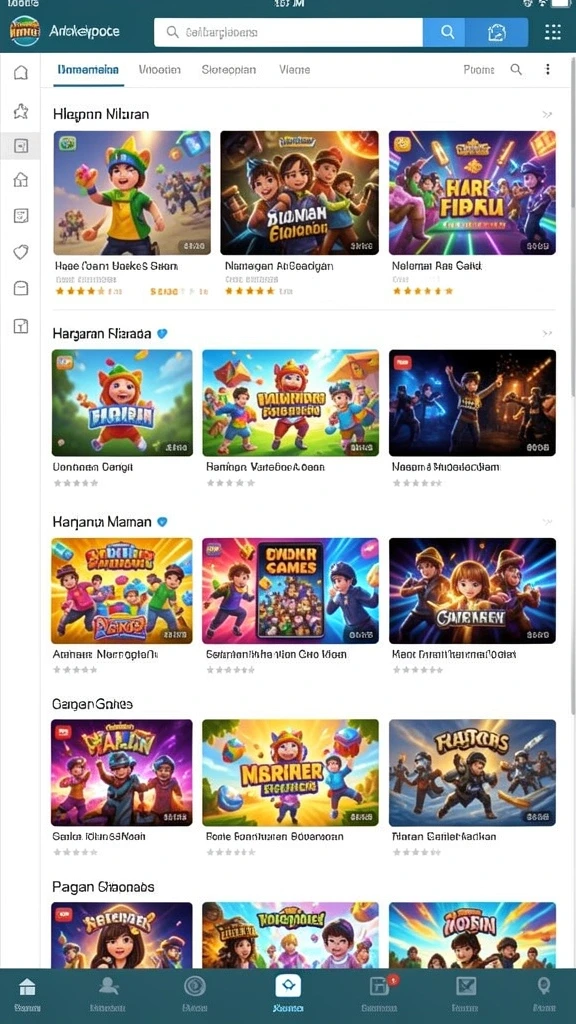Open the purple Malan game thumbnail
Image resolution: width=576 pixels, height=1024 pixels.
[x=122, y=773]
